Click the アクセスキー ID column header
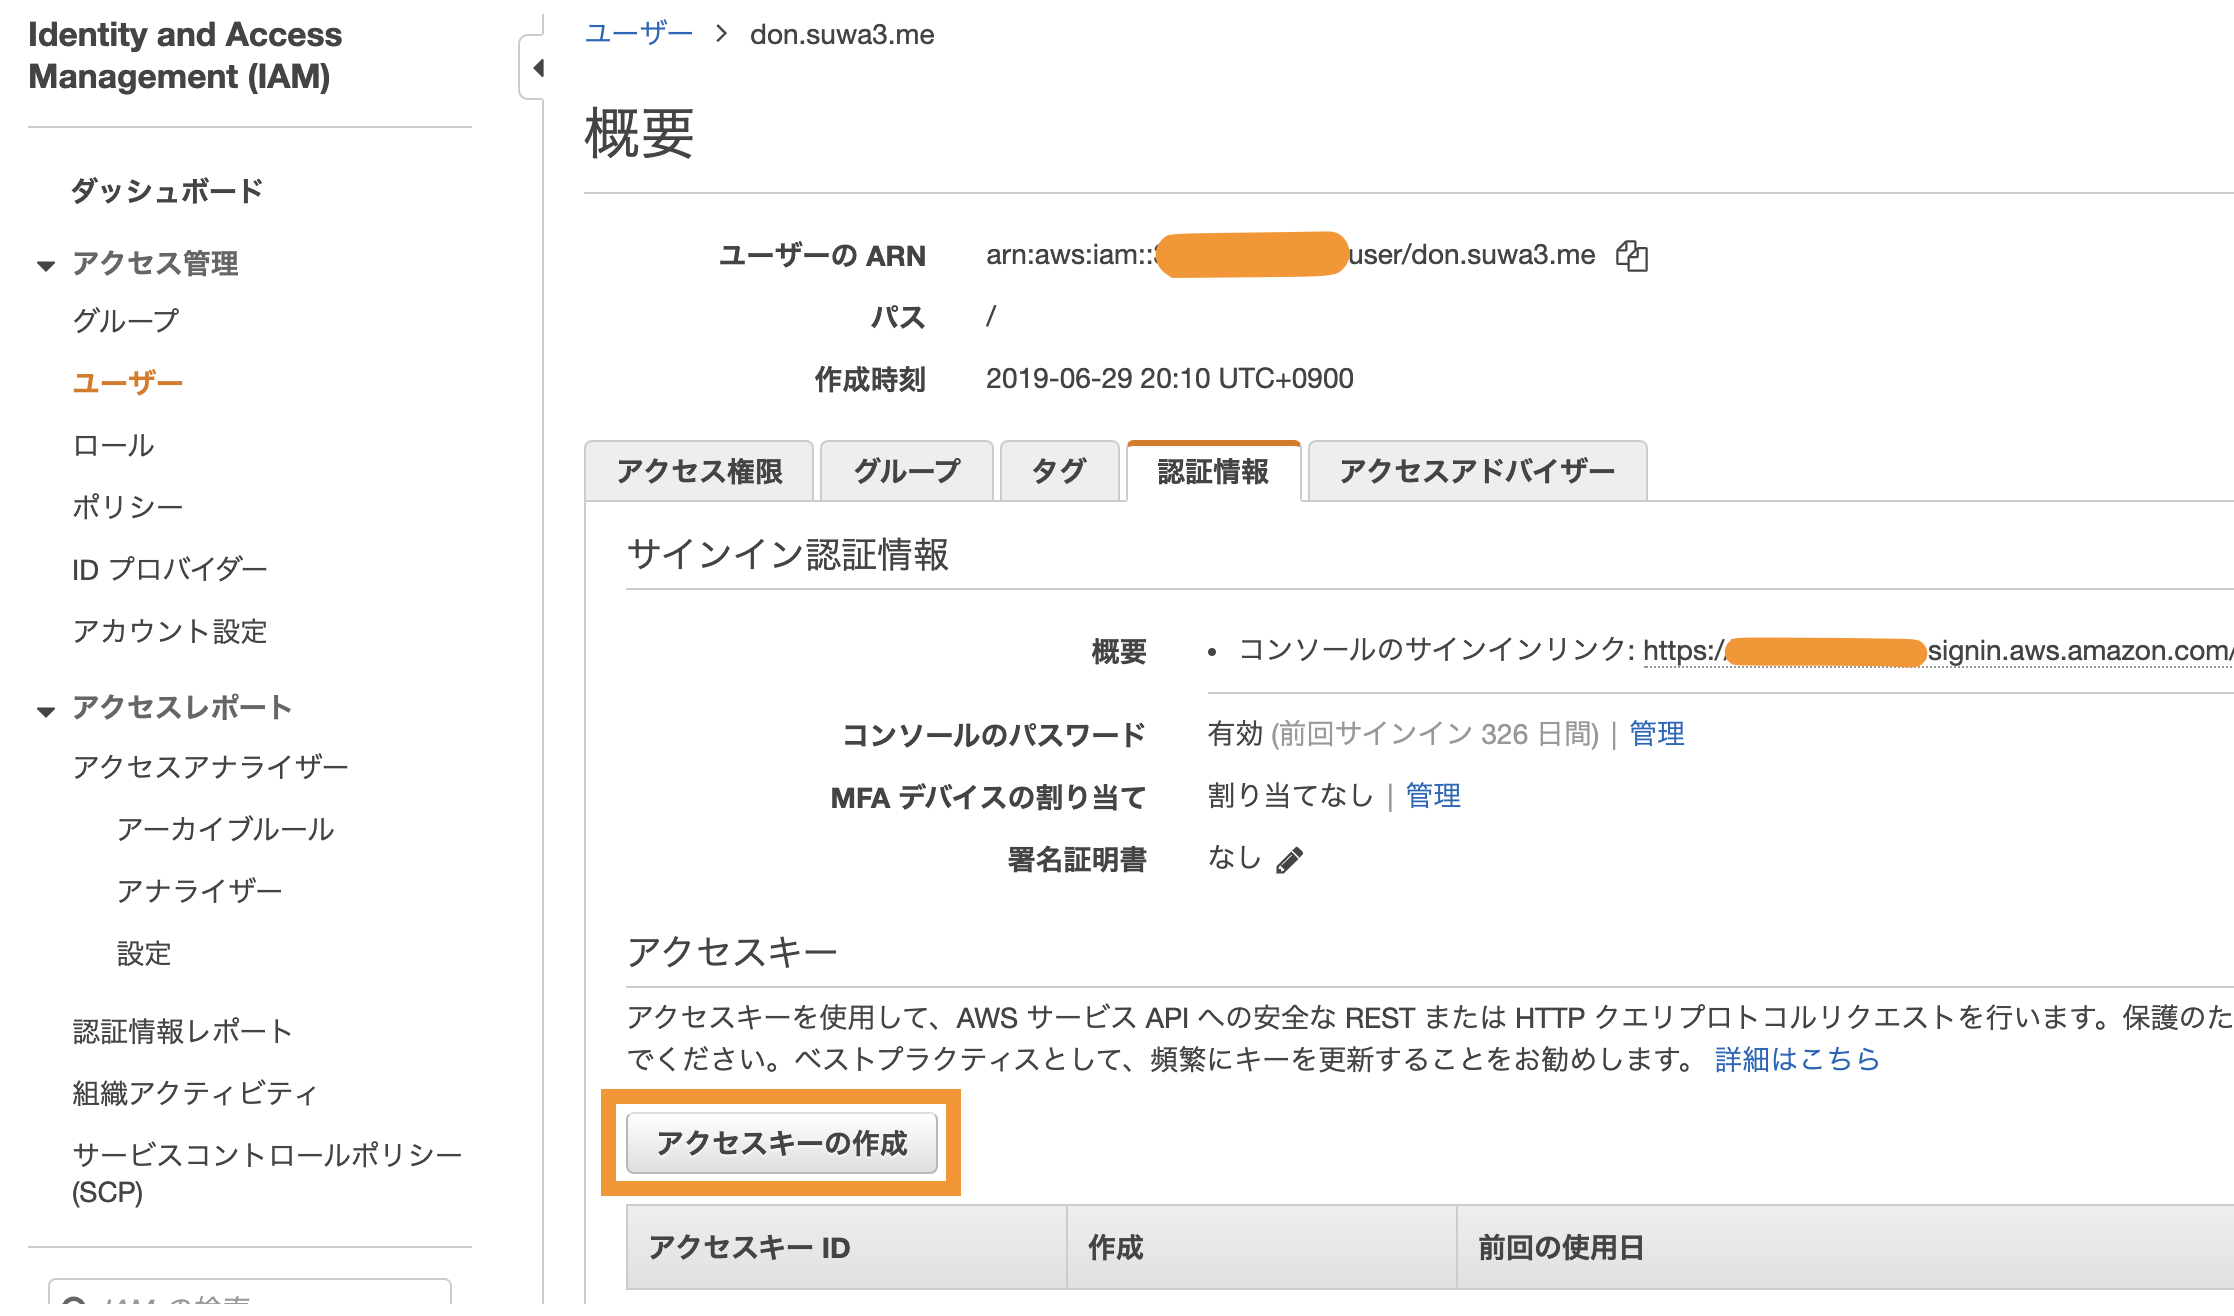The width and height of the screenshot is (2234, 1316). pos(846,1248)
